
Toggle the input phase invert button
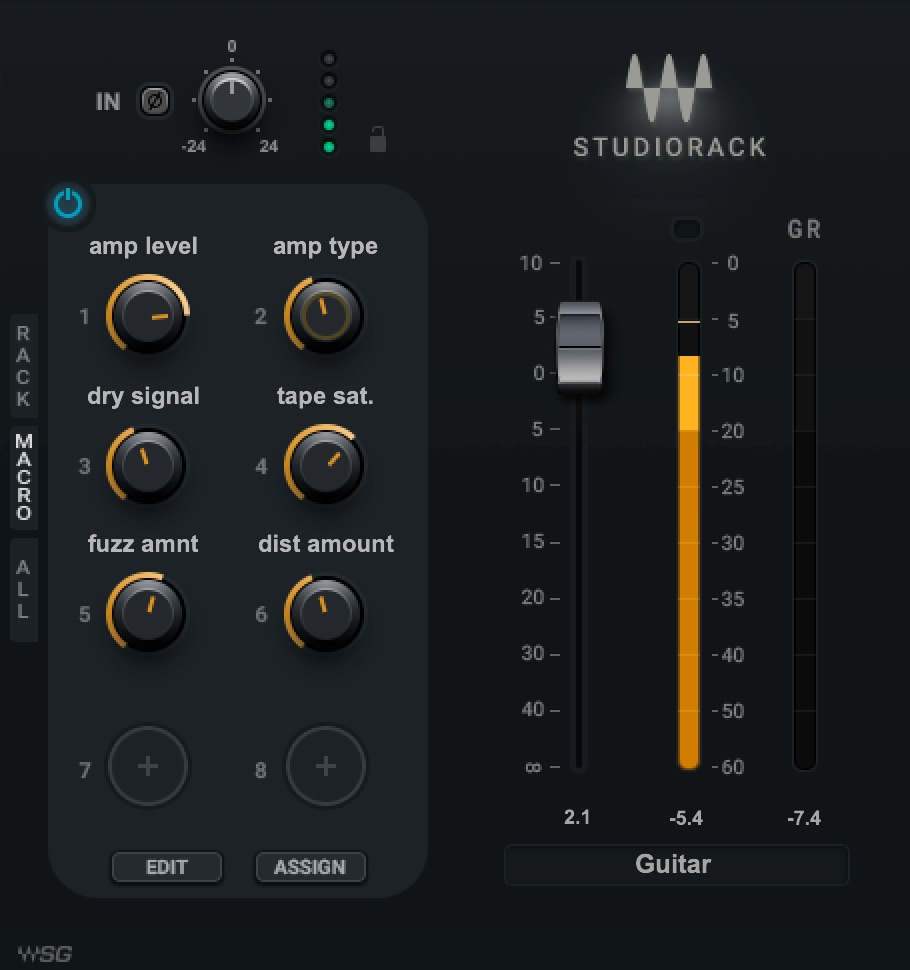pos(155,101)
